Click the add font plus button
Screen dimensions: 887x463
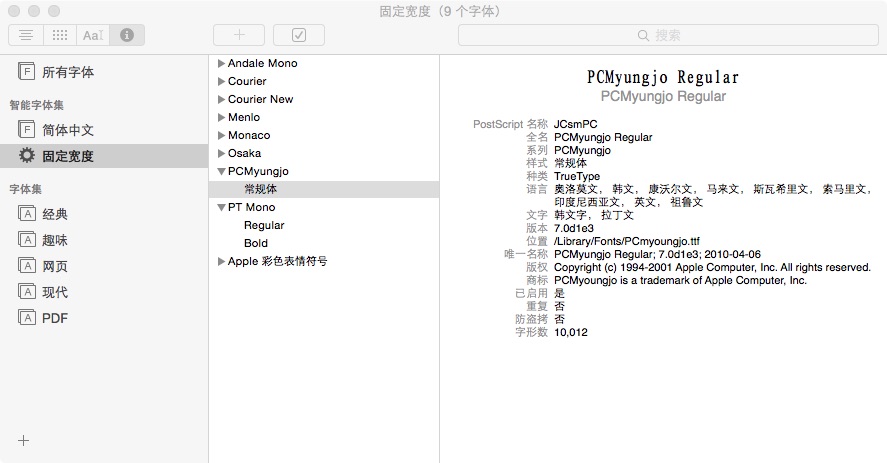239,35
